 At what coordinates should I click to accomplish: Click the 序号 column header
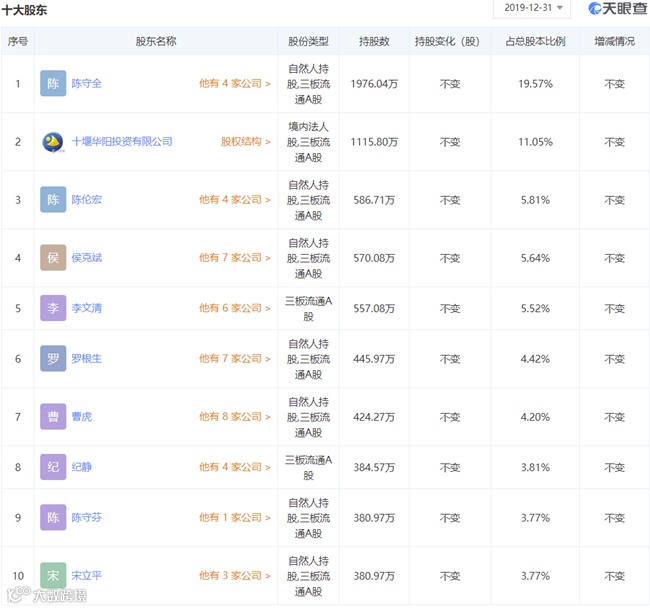(x=18, y=41)
